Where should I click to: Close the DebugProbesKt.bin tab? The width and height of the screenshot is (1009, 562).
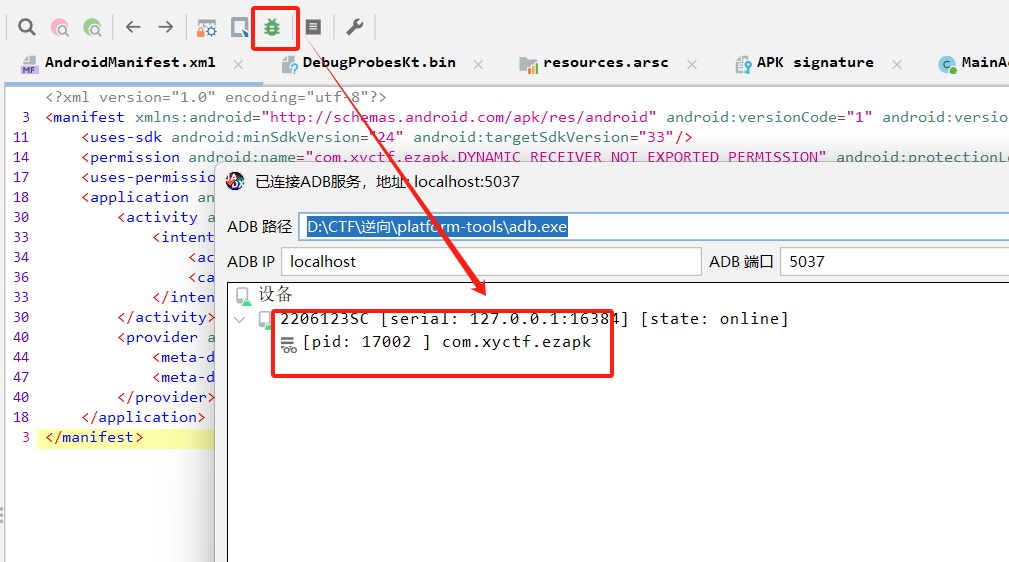click(478, 64)
